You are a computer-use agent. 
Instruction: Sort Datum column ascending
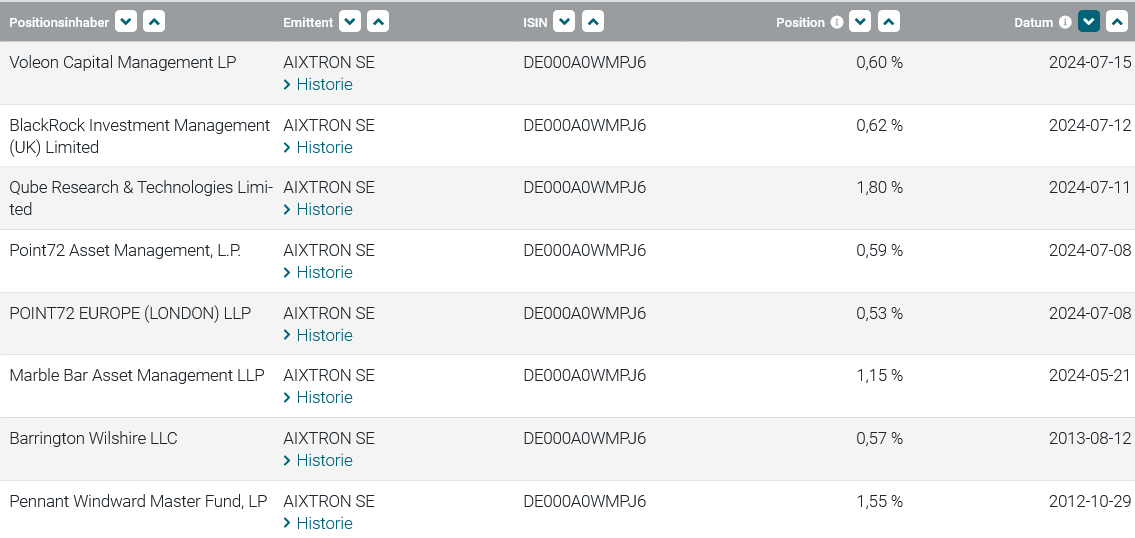(1116, 22)
